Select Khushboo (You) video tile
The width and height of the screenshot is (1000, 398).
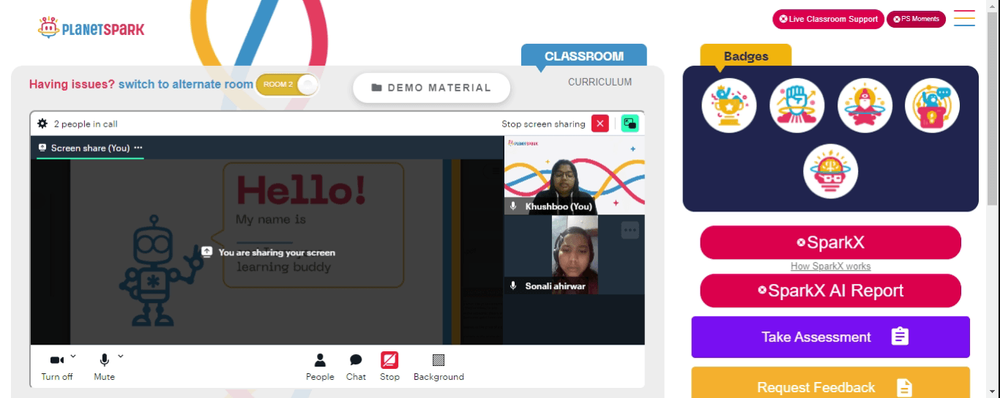pyautogui.click(x=574, y=175)
